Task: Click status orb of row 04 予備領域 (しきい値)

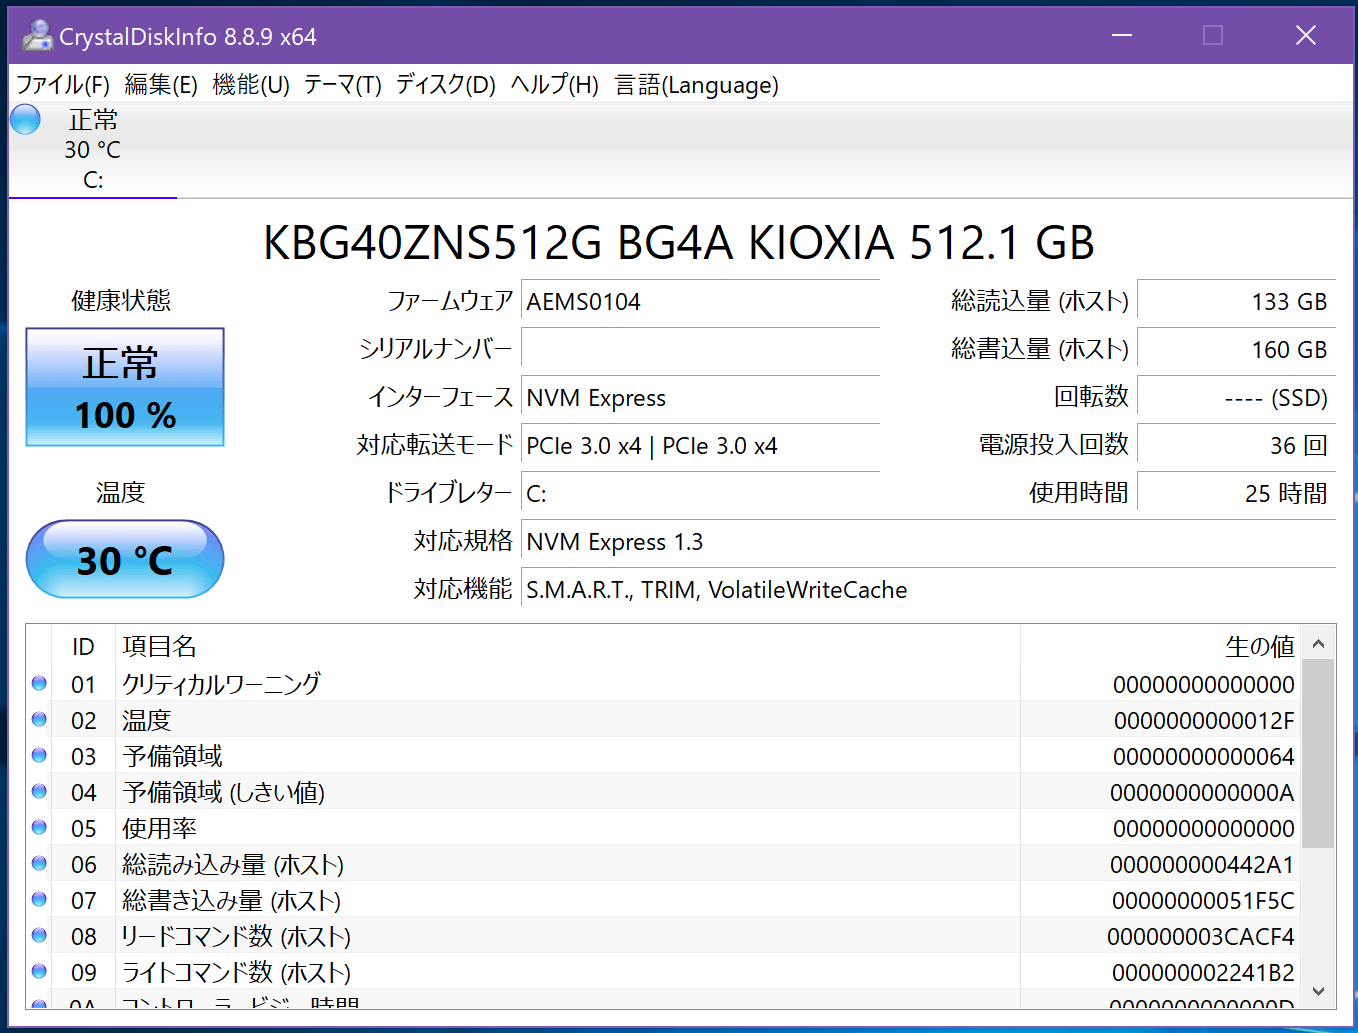Action: click(x=39, y=791)
